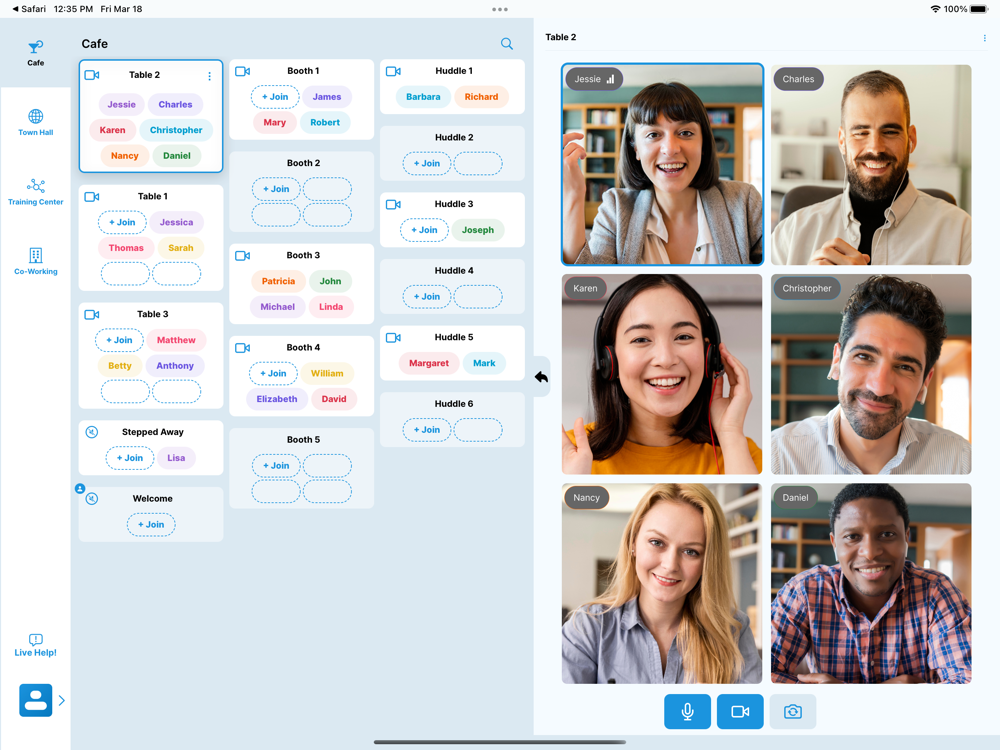This screenshot has width=1000, height=750.
Task: Tap the battery status icon
Action: [x=979, y=9]
